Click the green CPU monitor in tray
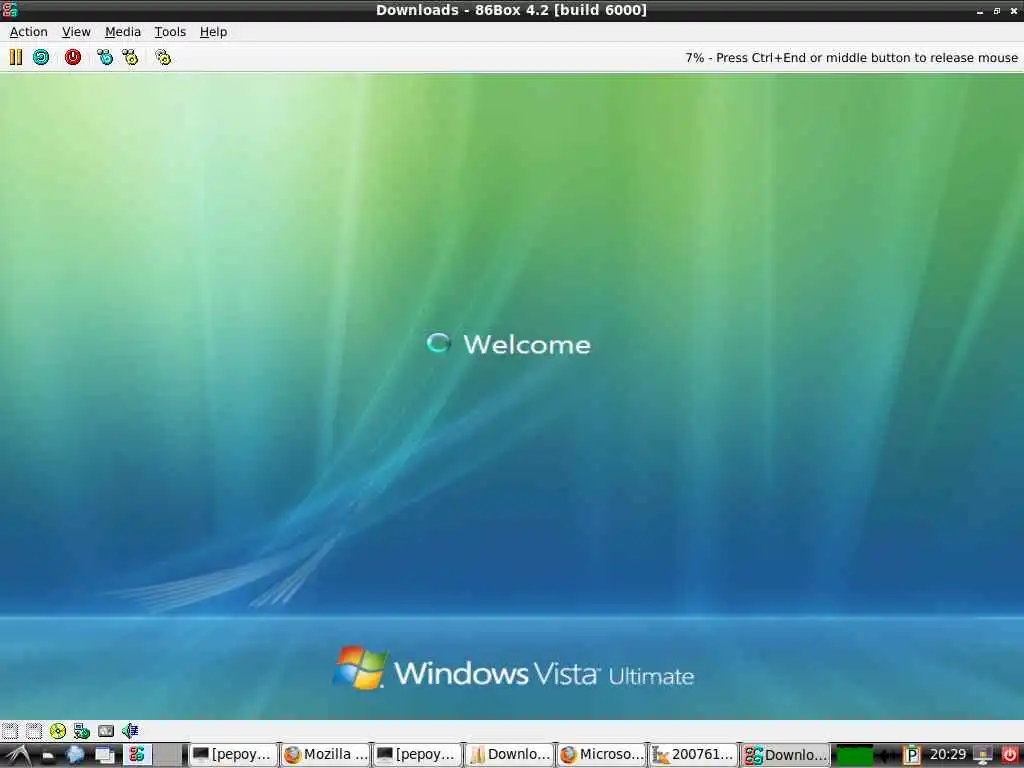The image size is (1024, 768). pyautogui.click(x=854, y=756)
